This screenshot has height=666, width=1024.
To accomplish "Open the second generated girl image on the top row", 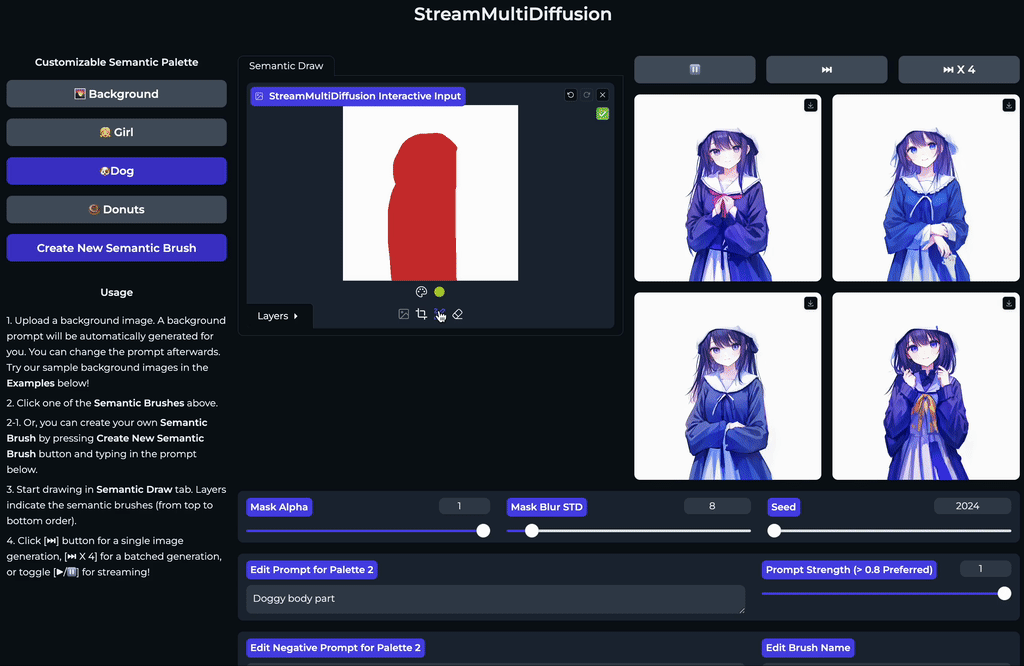I will point(926,188).
